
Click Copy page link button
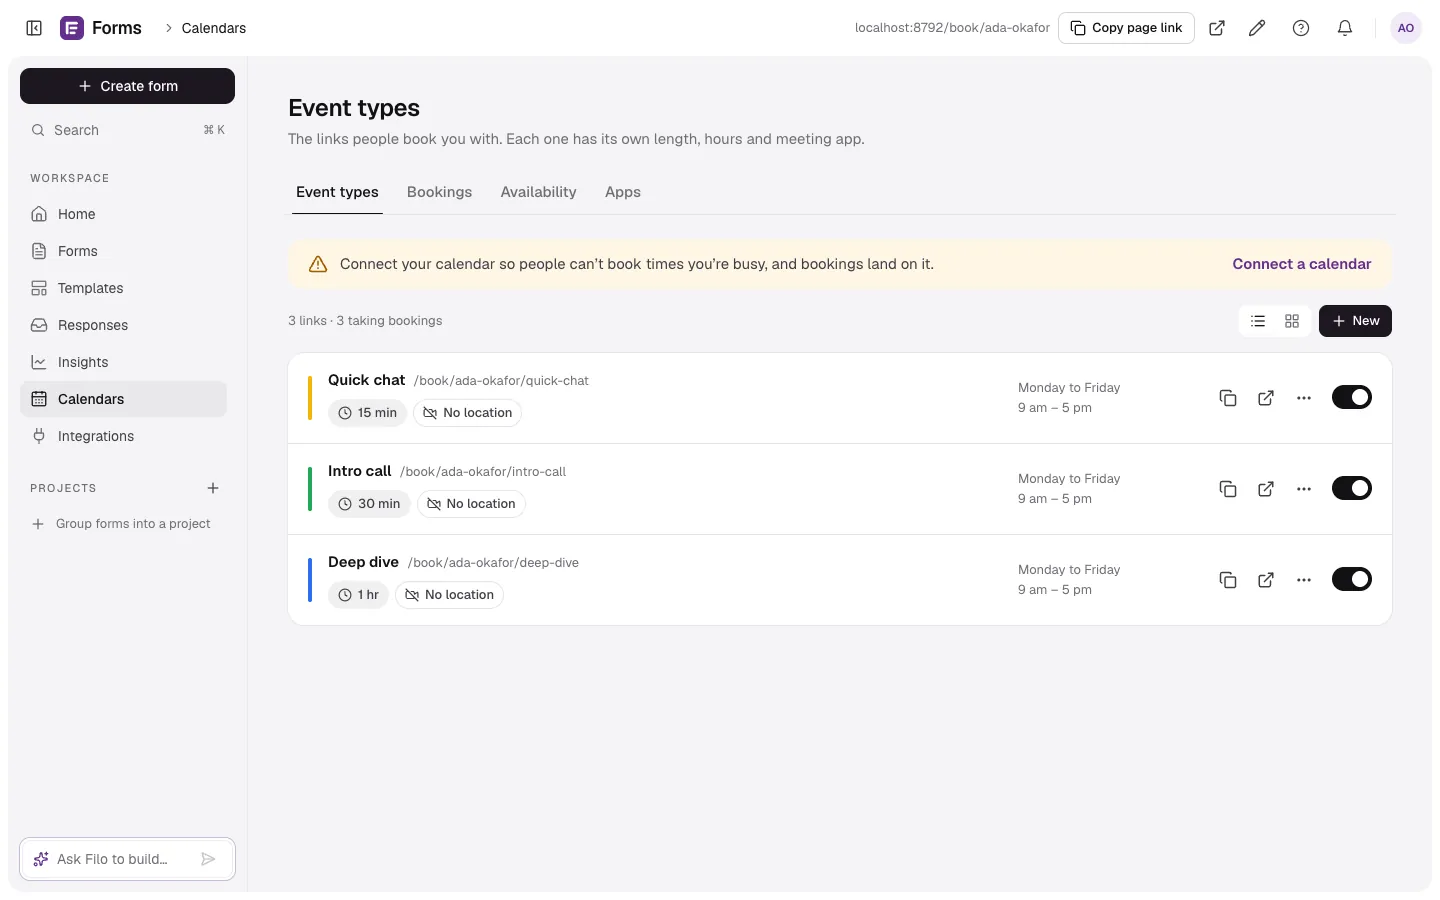click(1126, 28)
